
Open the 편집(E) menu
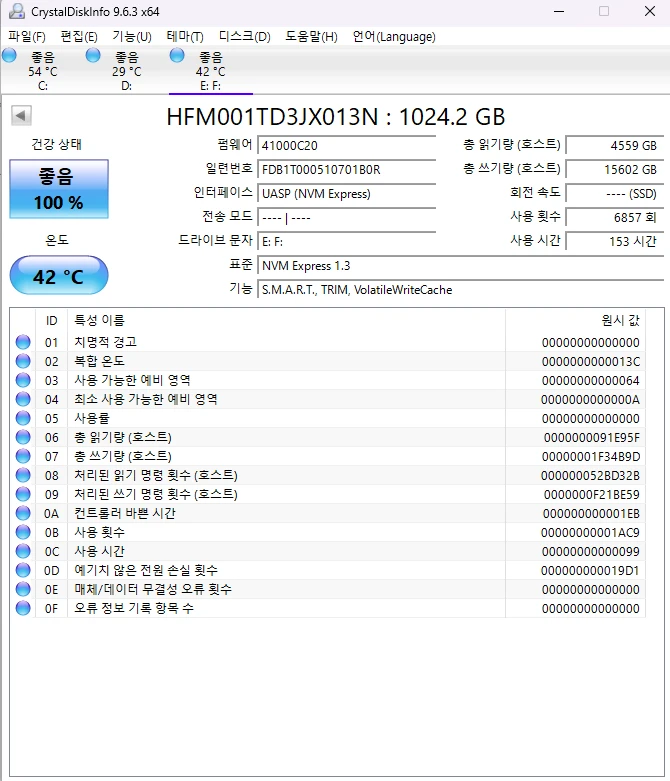pyautogui.click(x=79, y=37)
